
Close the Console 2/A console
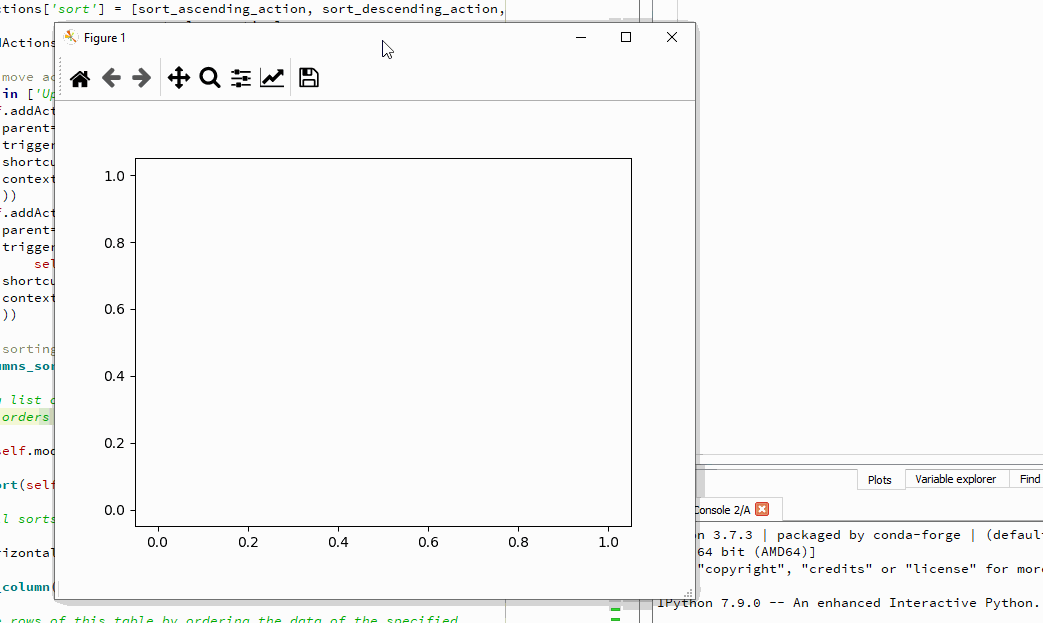click(761, 508)
